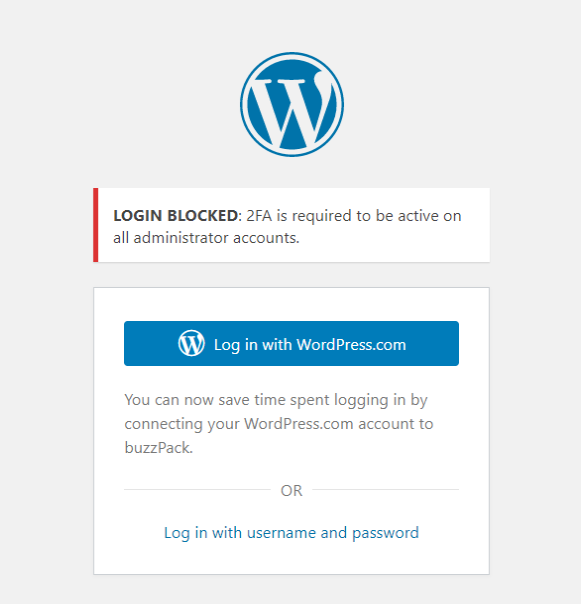Screen dimensions: 581x604
Task: Click WordPress.com word in the description paragraph
Action: pyautogui.click(x=299, y=424)
